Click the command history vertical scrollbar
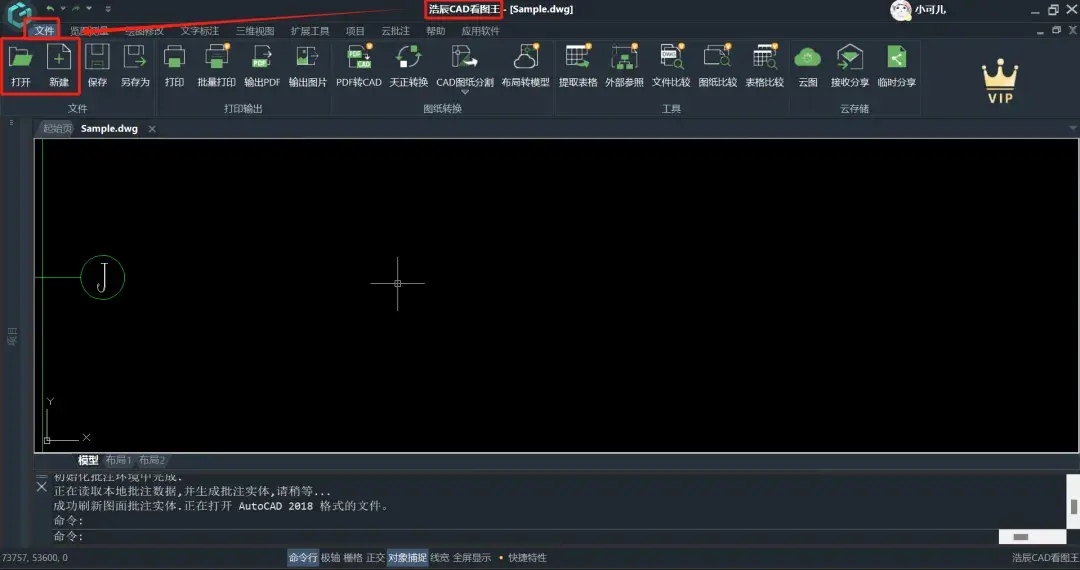This screenshot has height=570, width=1080. click(x=1073, y=502)
